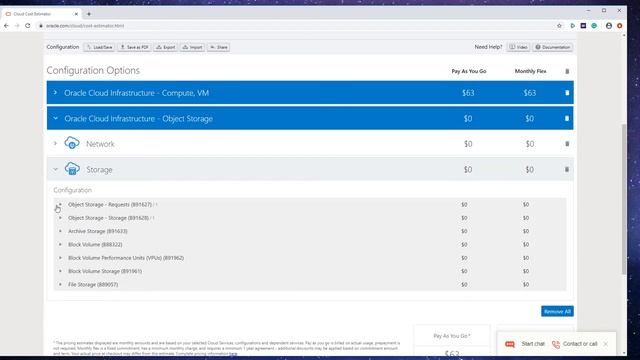Select the Cloud Cost Estimator tab
Viewport: 640px width, 360px height.
tap(41, 14)
